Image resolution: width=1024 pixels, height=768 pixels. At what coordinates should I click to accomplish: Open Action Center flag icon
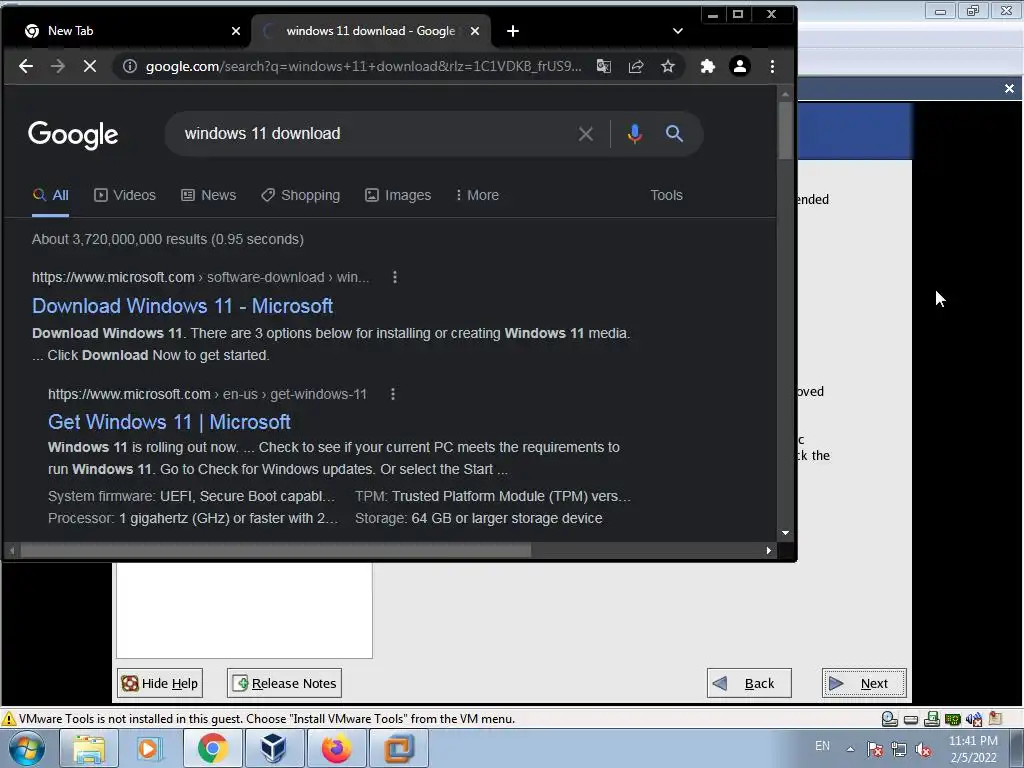click(874, 749)
